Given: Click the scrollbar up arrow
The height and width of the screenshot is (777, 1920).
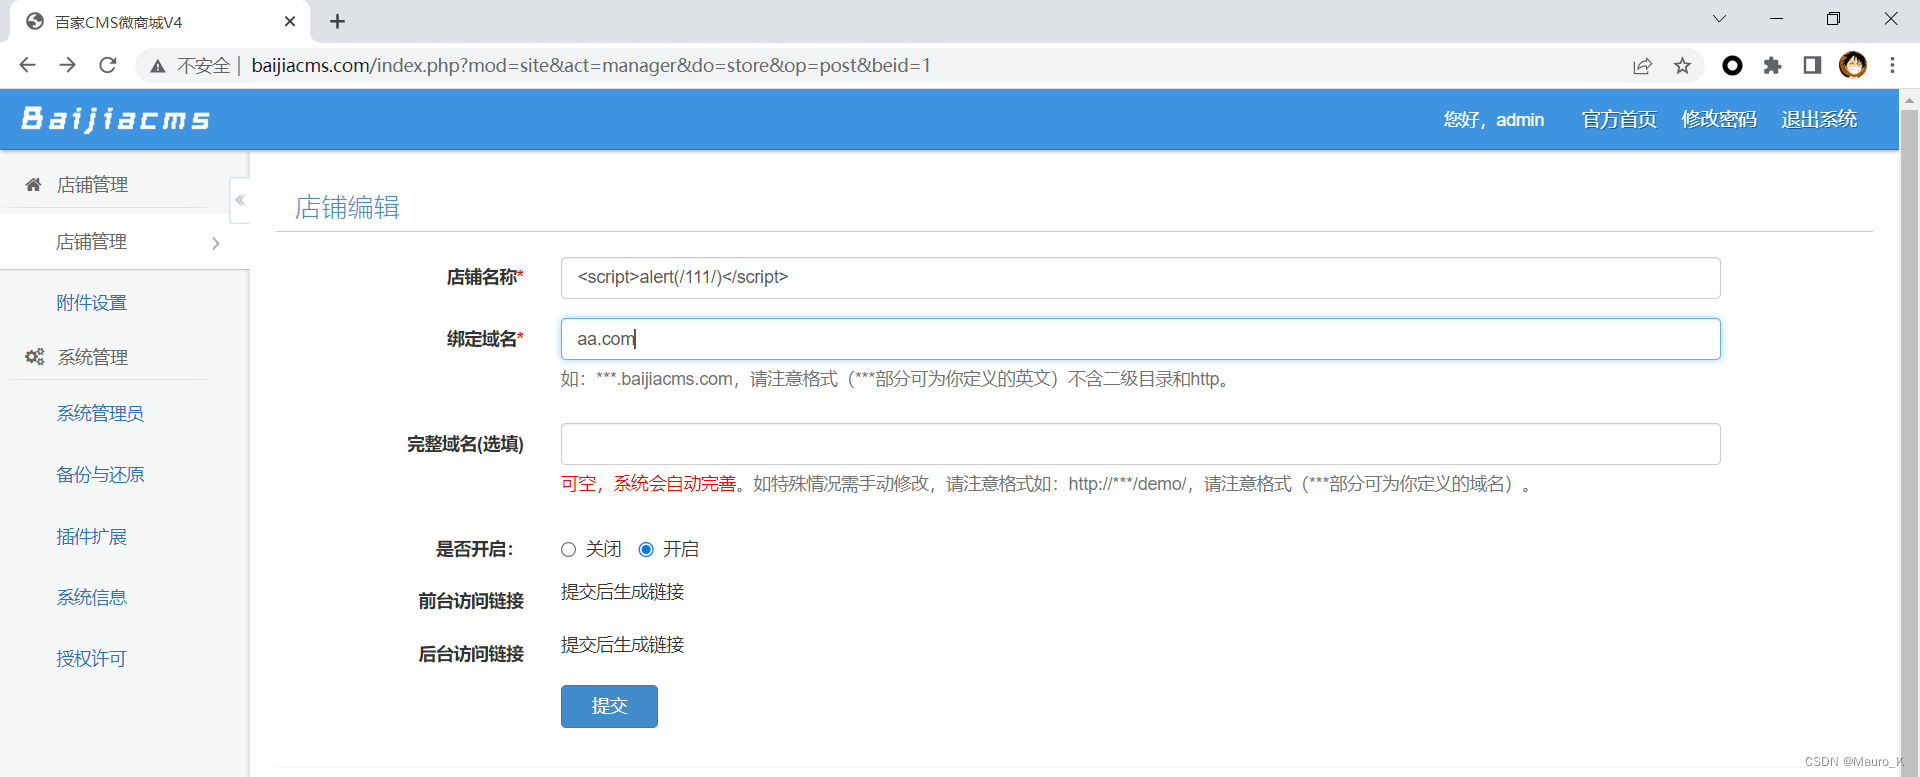Looking at the screenshot, I should pyautogui.click(x=1909, y=100).
